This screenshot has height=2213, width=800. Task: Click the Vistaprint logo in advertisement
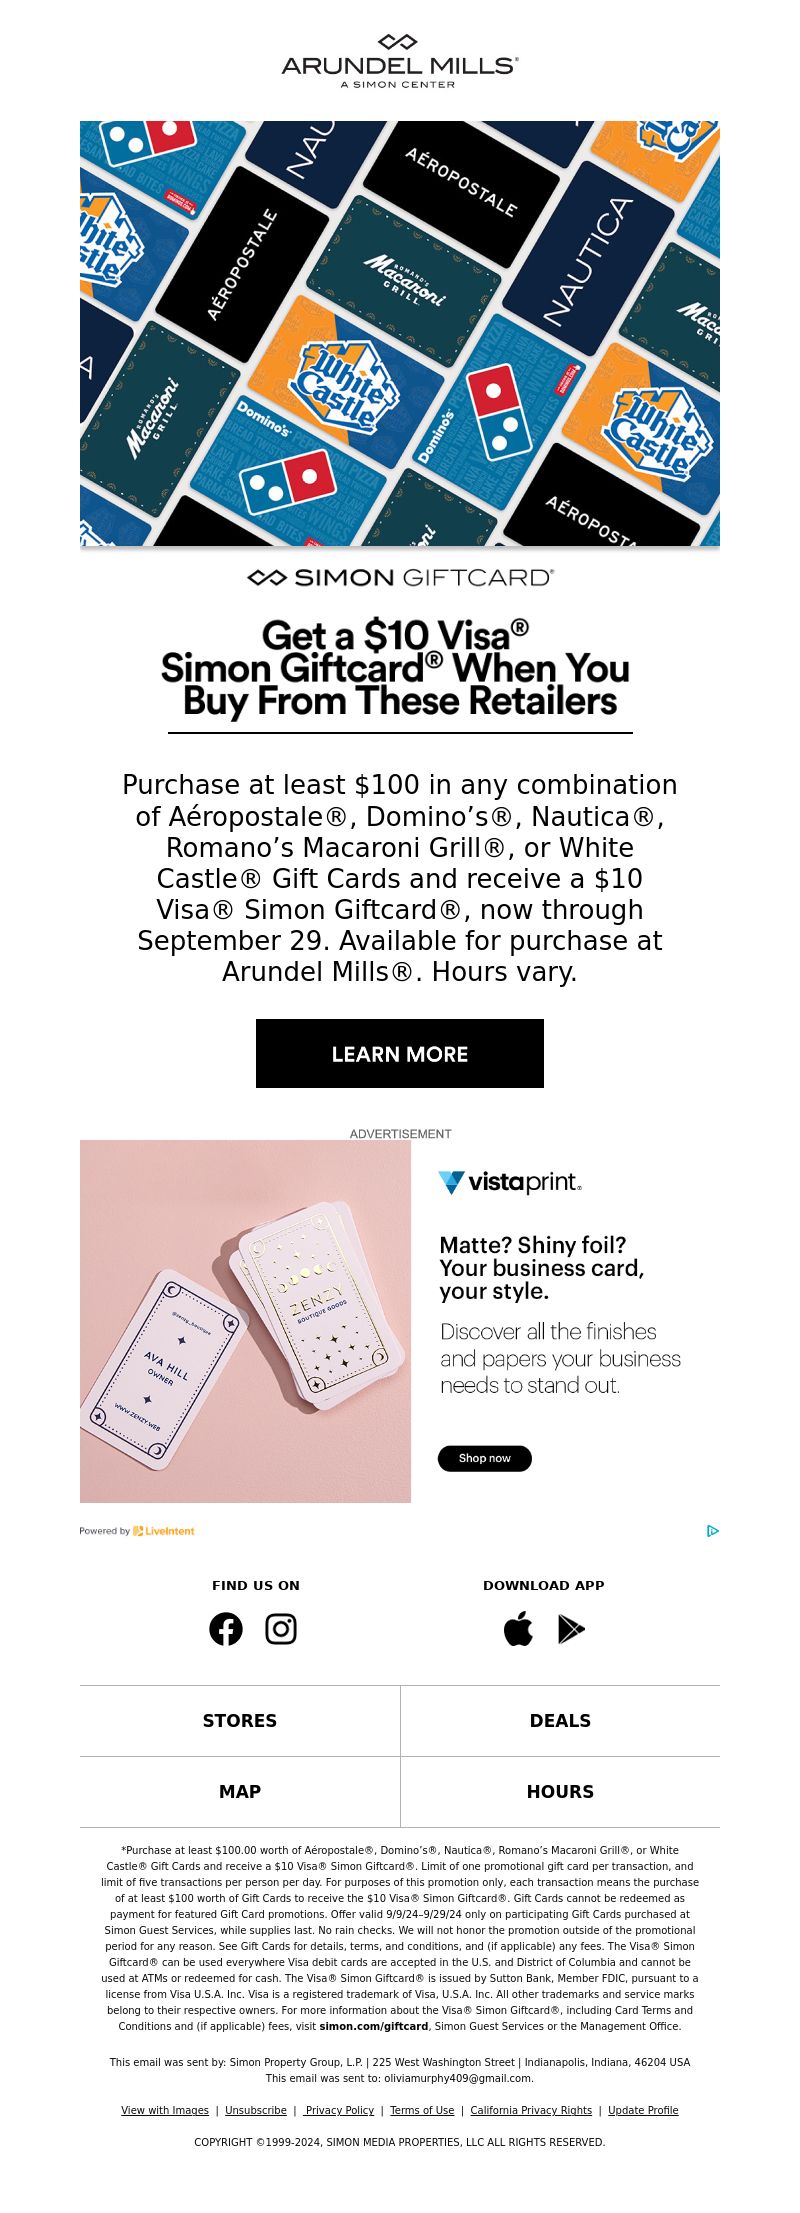(510, 1183)
